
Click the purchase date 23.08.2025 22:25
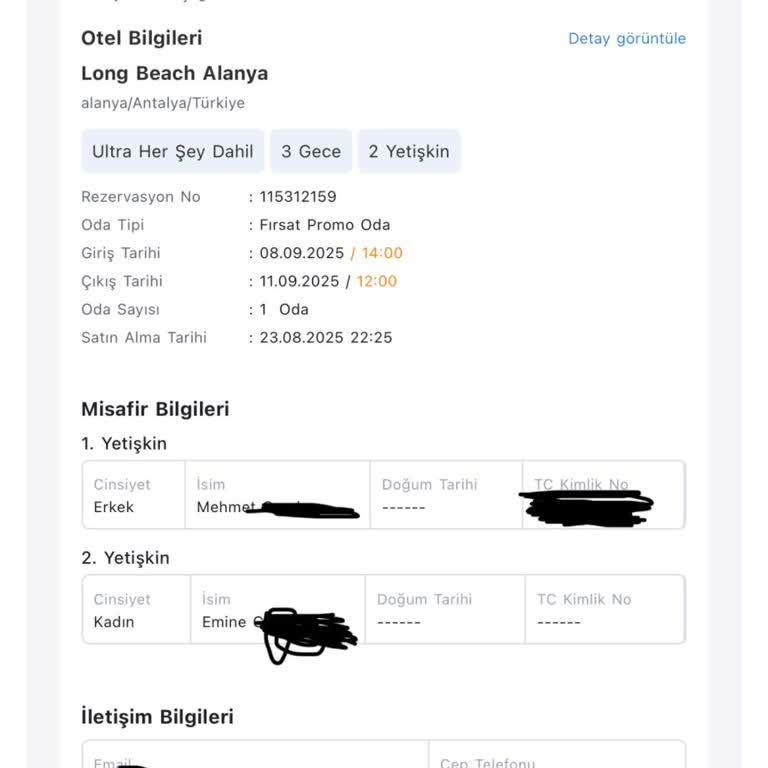[326, 337]
